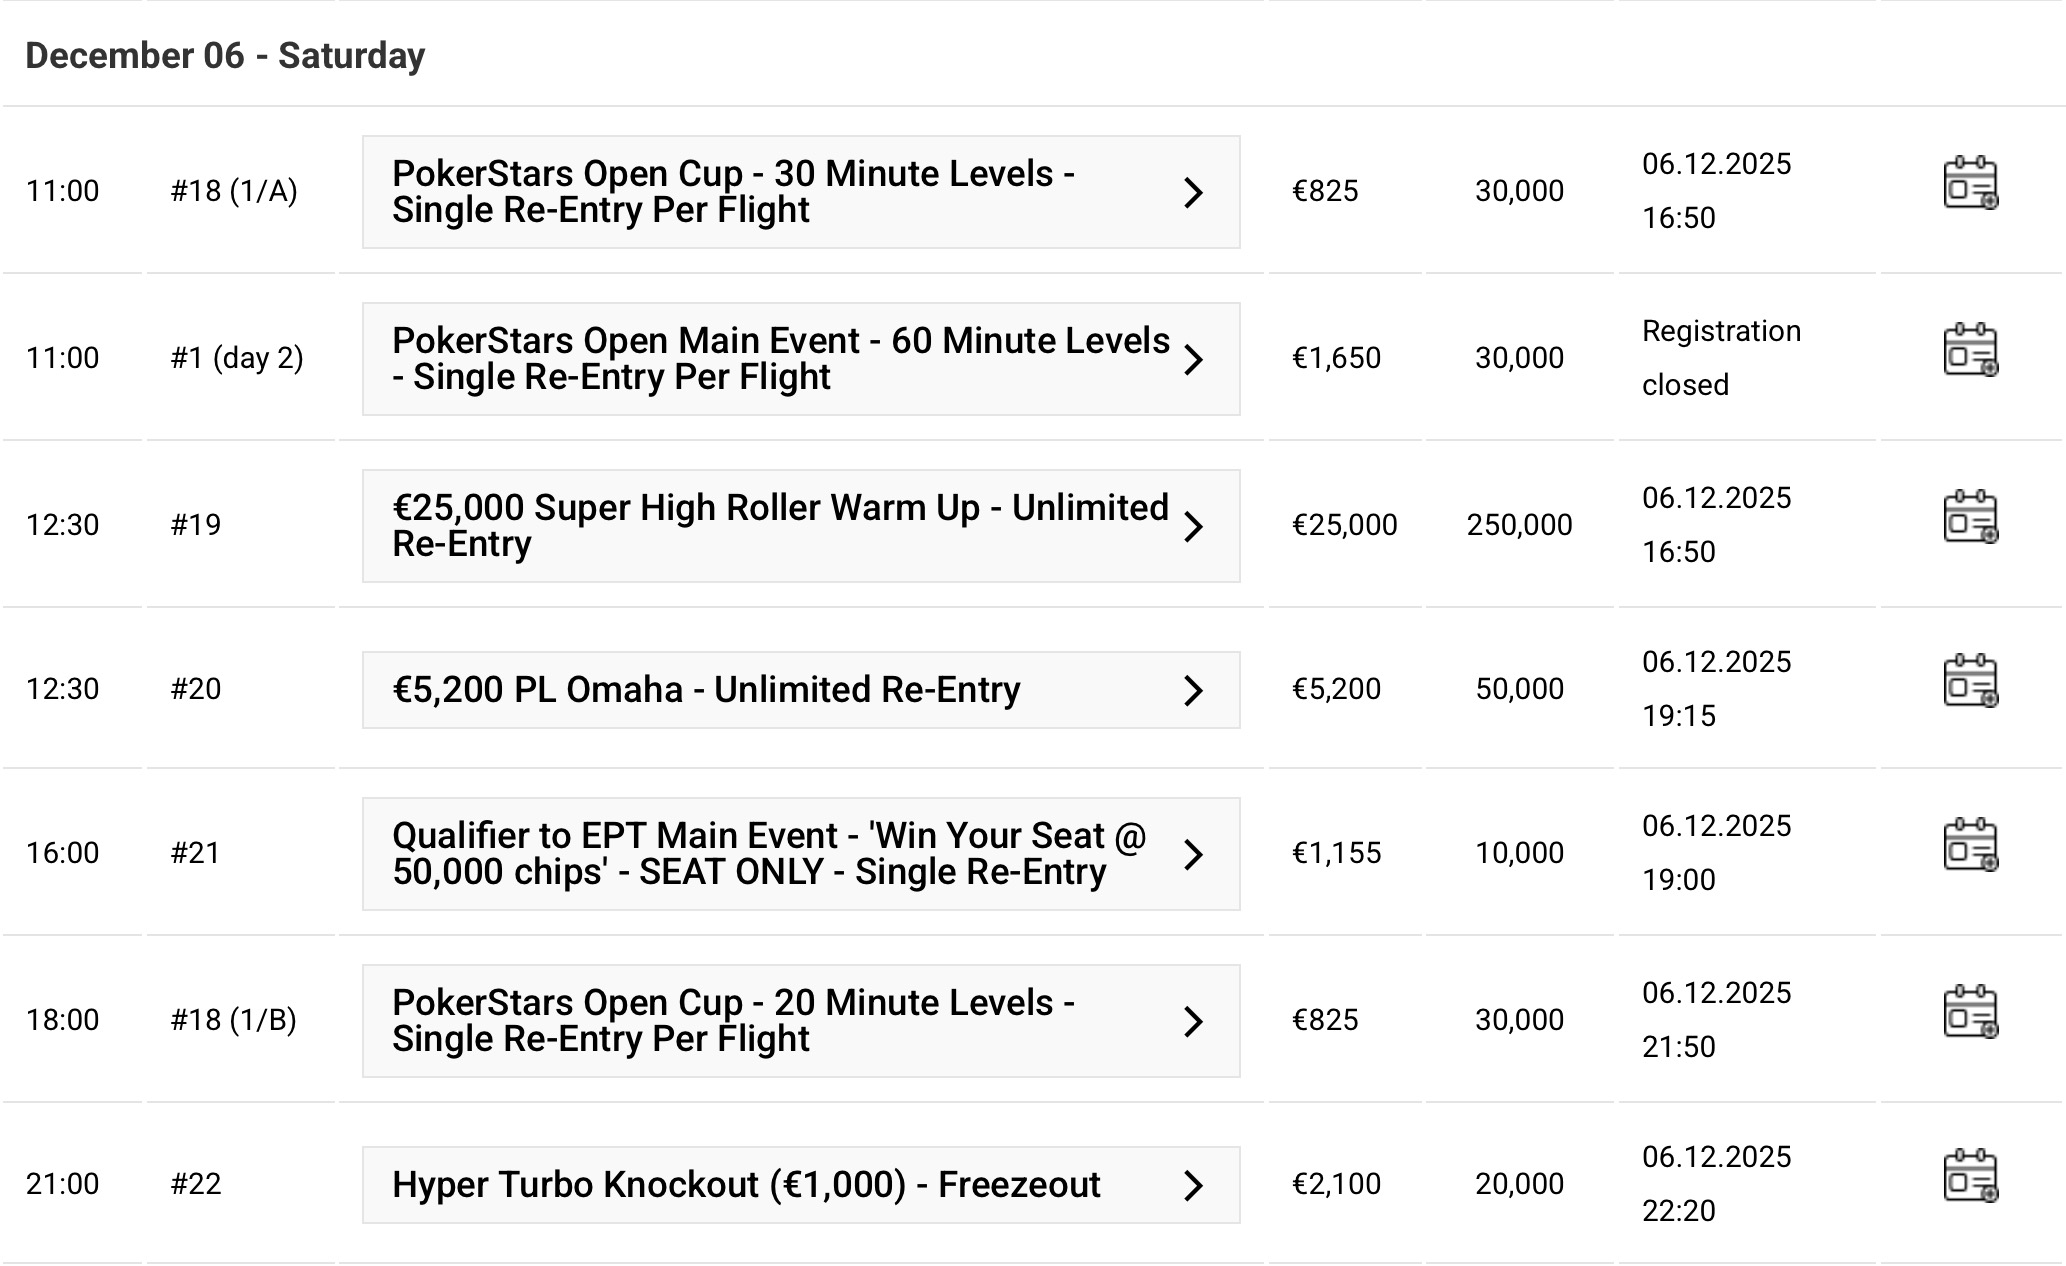Add Main Event day 2 to calendar
This screenshot has height=1266, width=2066.
click(1969, 350)
